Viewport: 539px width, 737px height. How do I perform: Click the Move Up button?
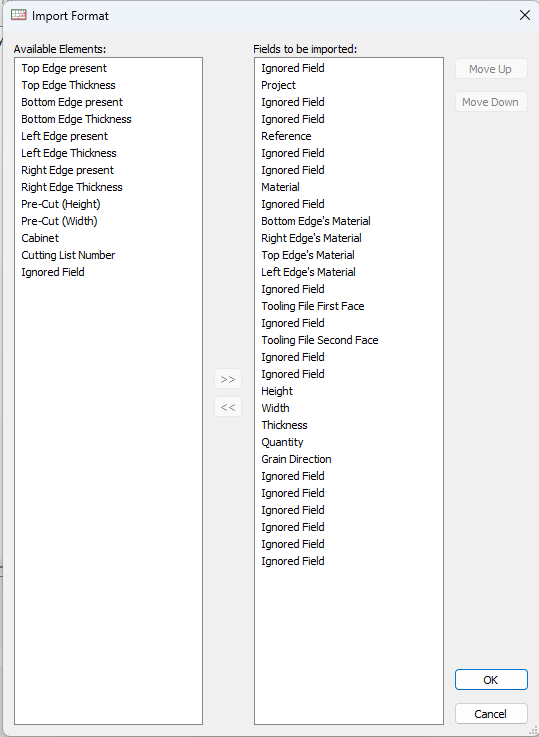pos(491,69)
